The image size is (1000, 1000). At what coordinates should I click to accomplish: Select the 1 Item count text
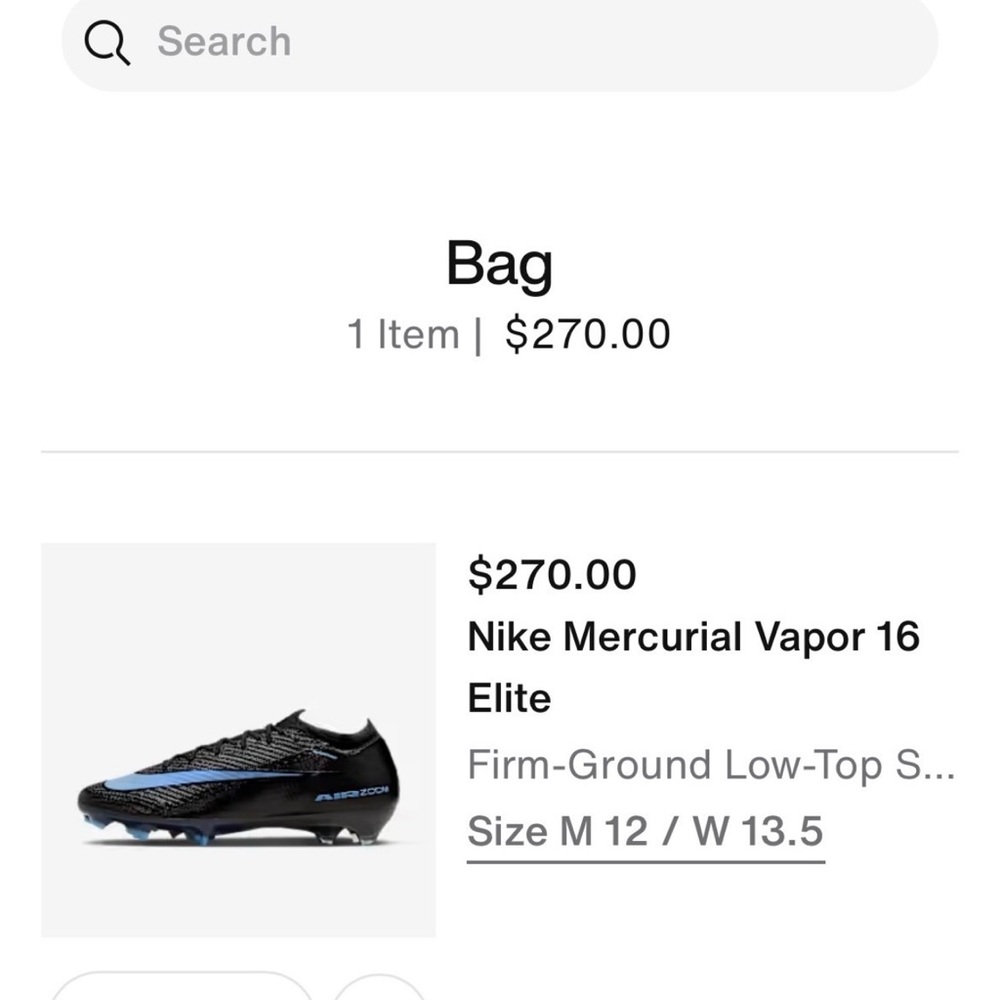click(403, 334)
